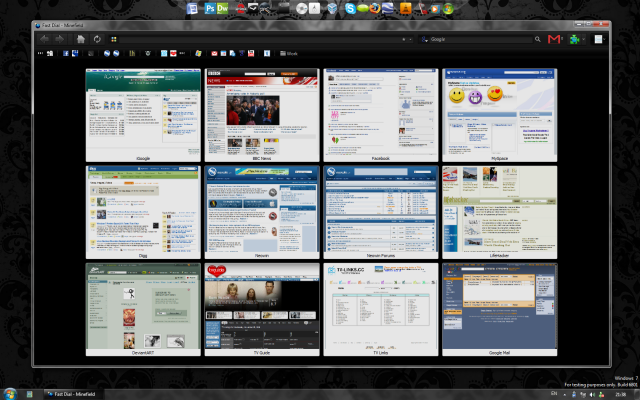This screenshot has height=400, width=640.
Task: Open the Neowin speed dial thumbnail
Action: (x=262, y=212)
